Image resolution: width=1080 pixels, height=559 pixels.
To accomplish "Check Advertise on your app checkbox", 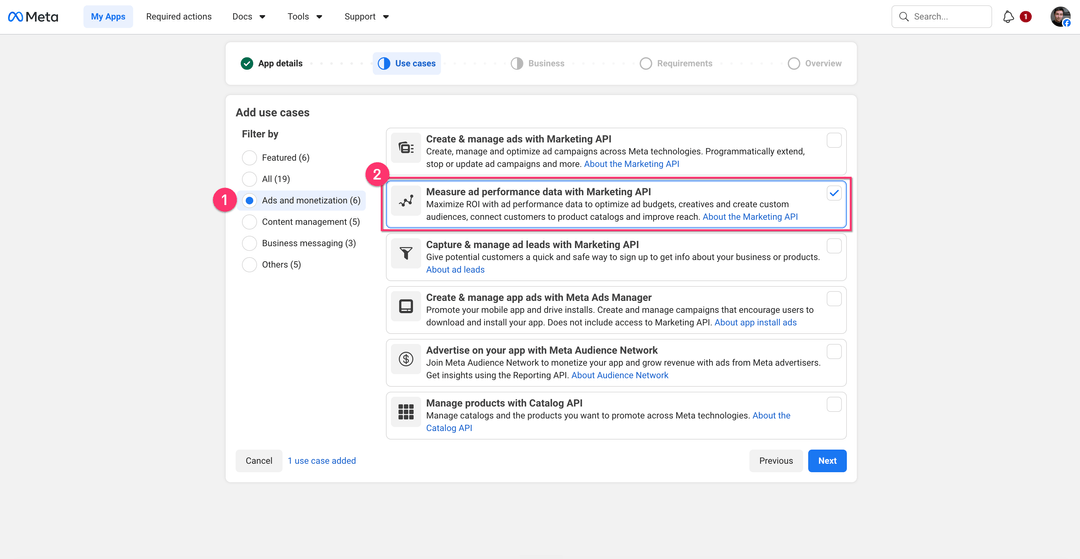I will [x=834, y=352].
